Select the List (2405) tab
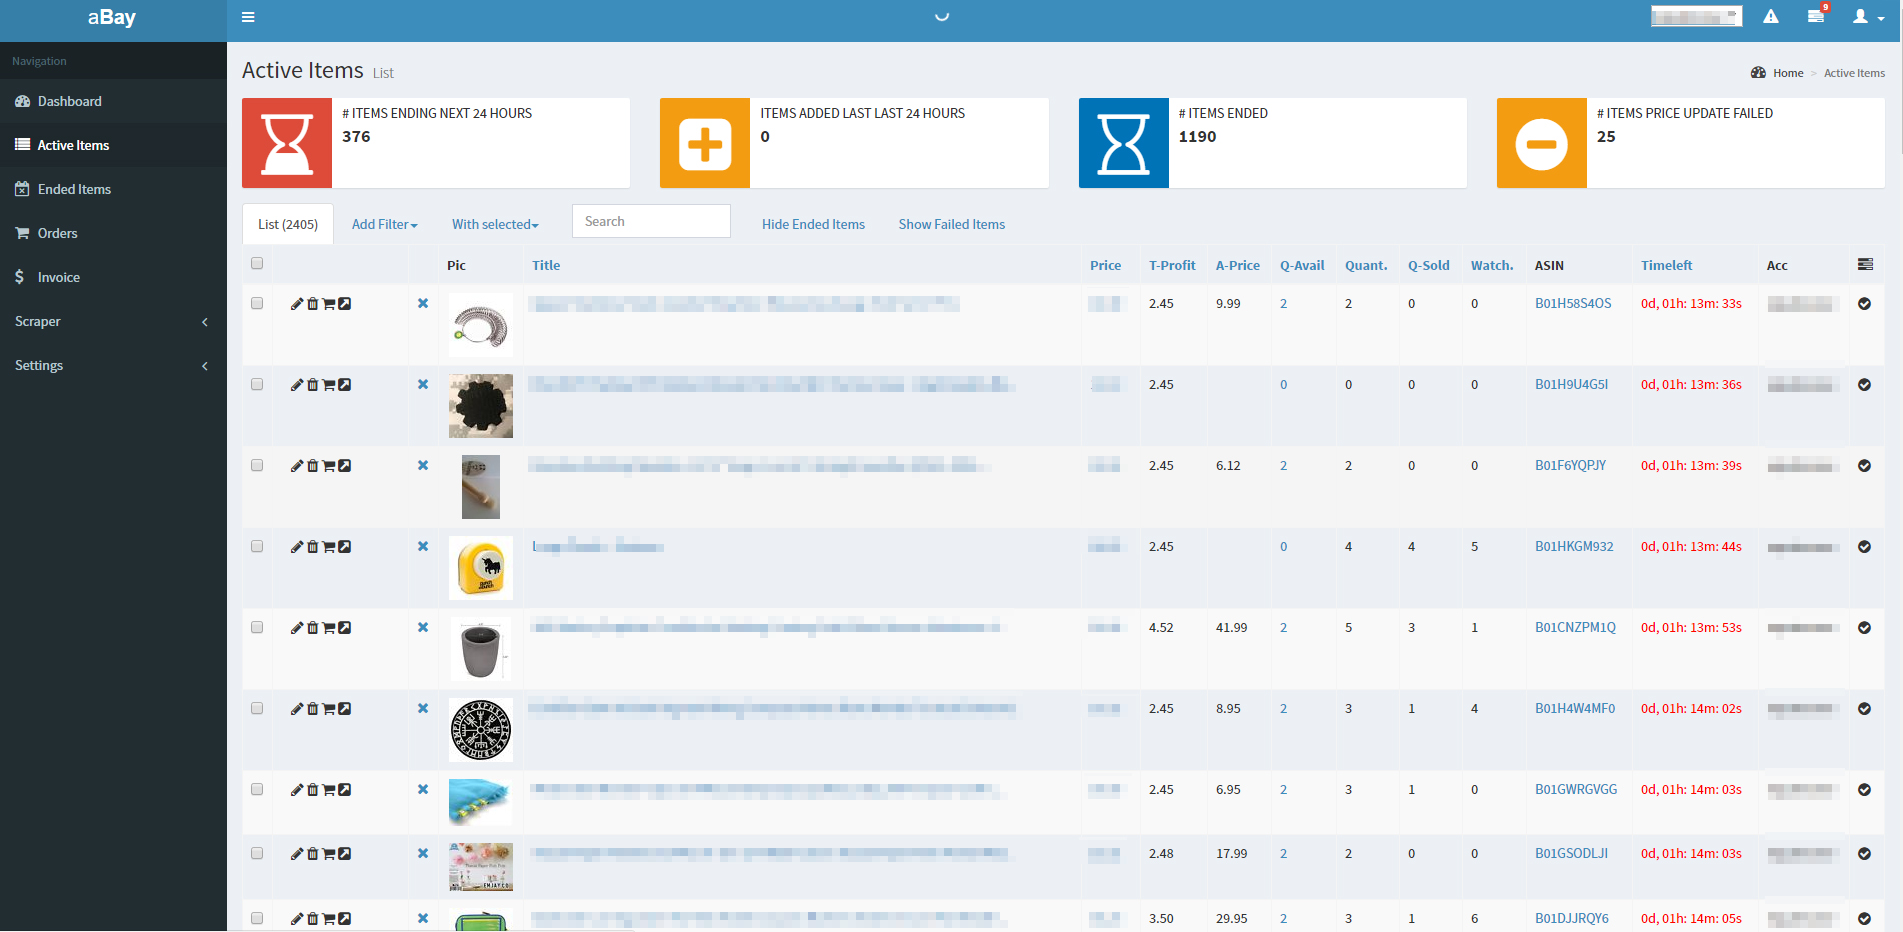The height and width of the screenshot is (932, 1903). point(288,225)
